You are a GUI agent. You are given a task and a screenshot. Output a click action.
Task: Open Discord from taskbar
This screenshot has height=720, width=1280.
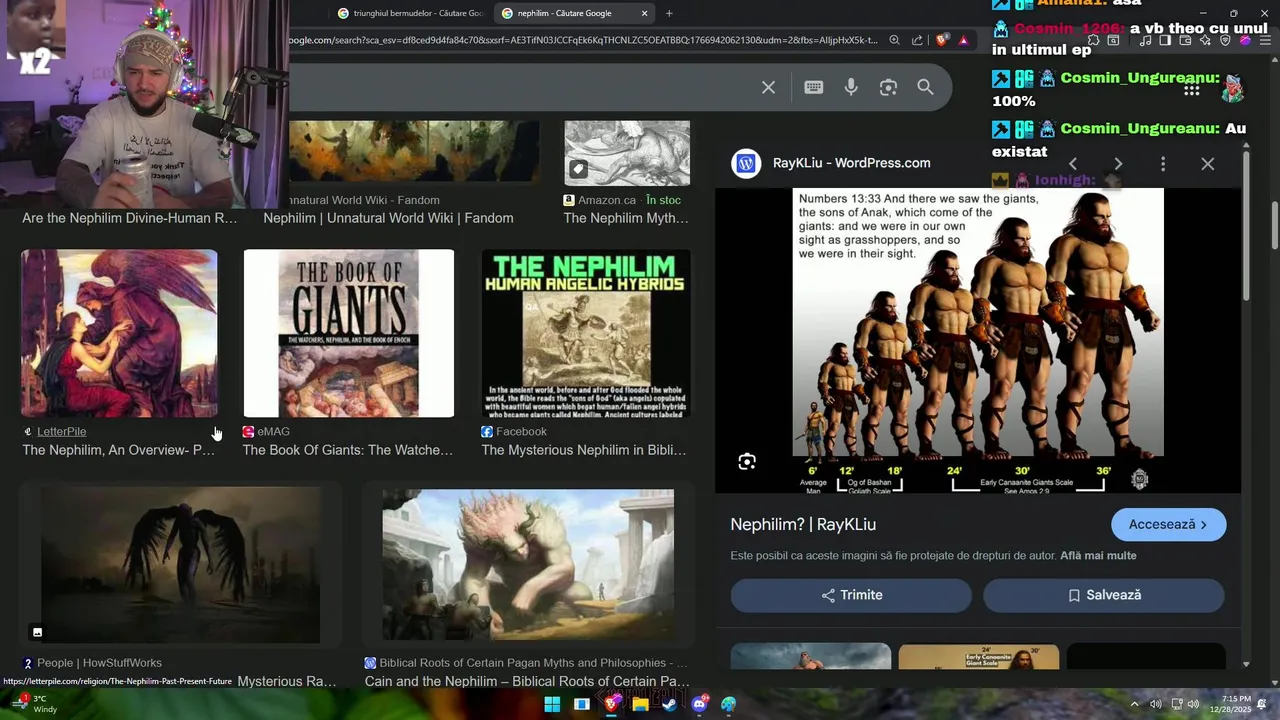699,704
